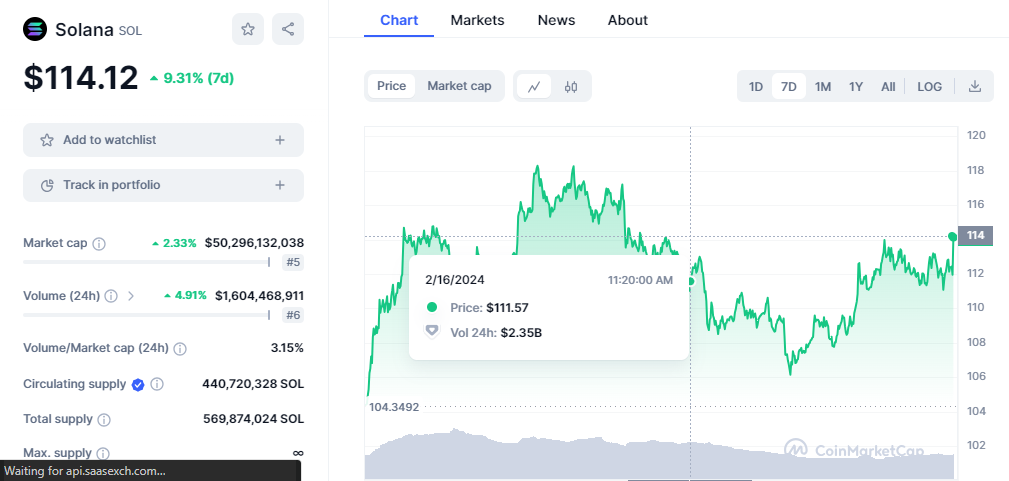Image resolution: width=1009 pixels, height=481 pixels.
Task: Open the share icon button
Action: coord(288,29)
